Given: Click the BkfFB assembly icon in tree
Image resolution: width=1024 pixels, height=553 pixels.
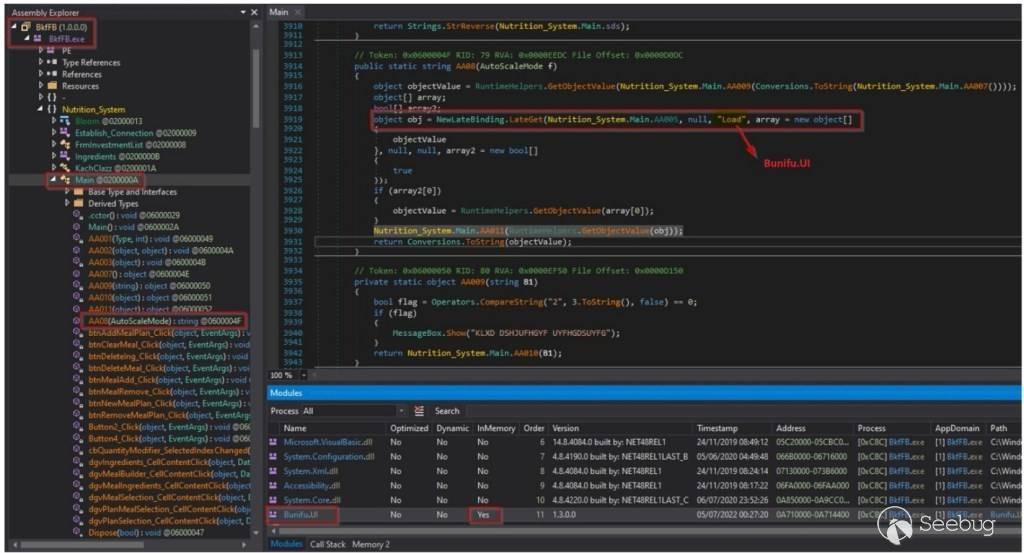Looking at the screenshot, I should coord(25,26).
